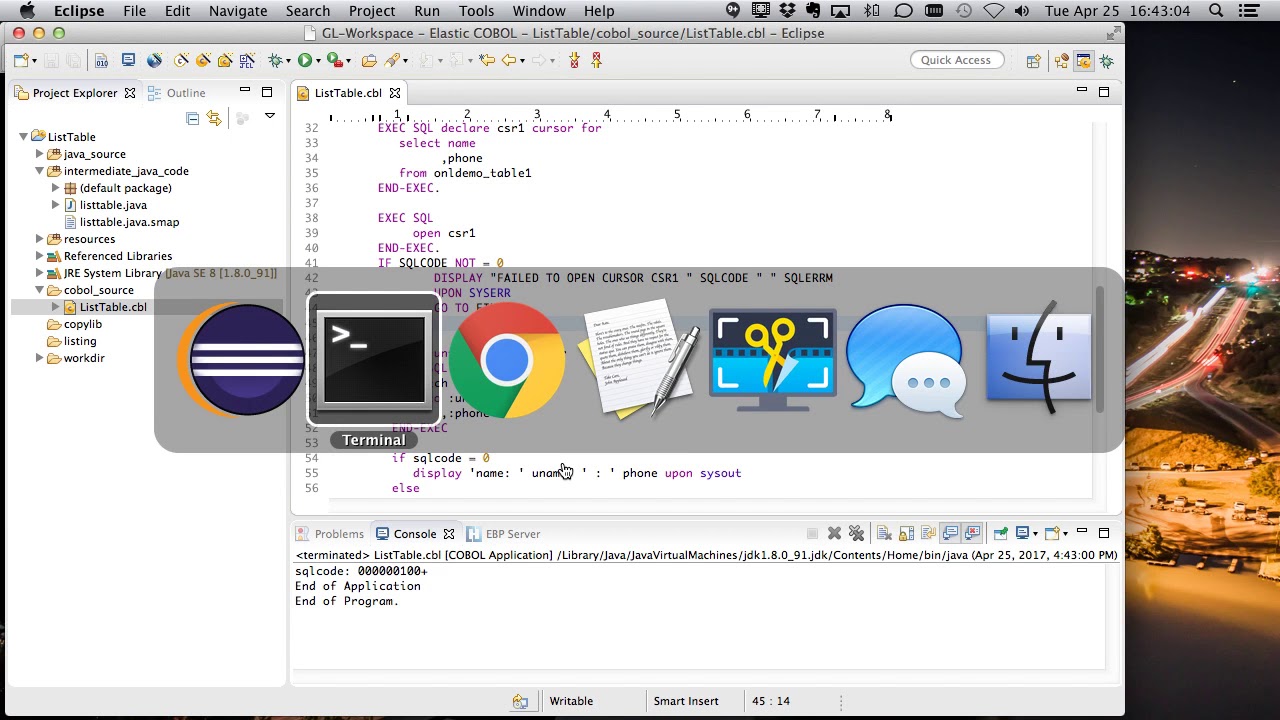Click the Next Annotation down-arrow icon
1280x720 pixels.
574,61
